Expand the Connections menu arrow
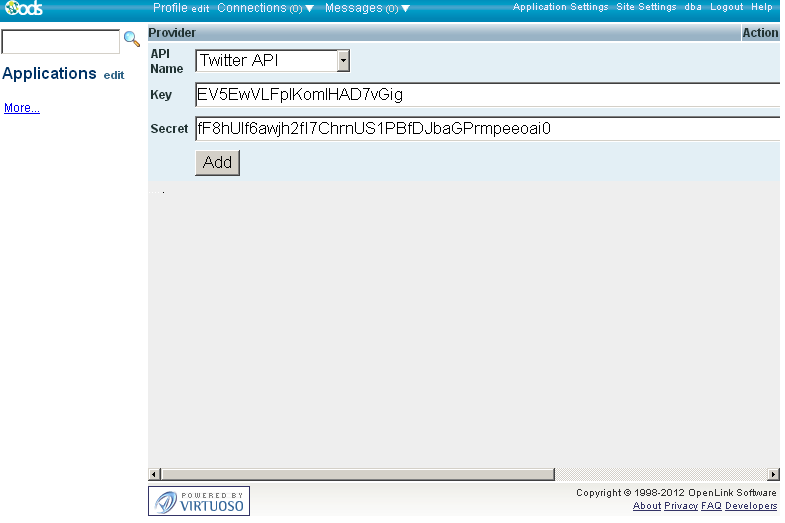This screenshot has width=785, height=523. (309, 8)
